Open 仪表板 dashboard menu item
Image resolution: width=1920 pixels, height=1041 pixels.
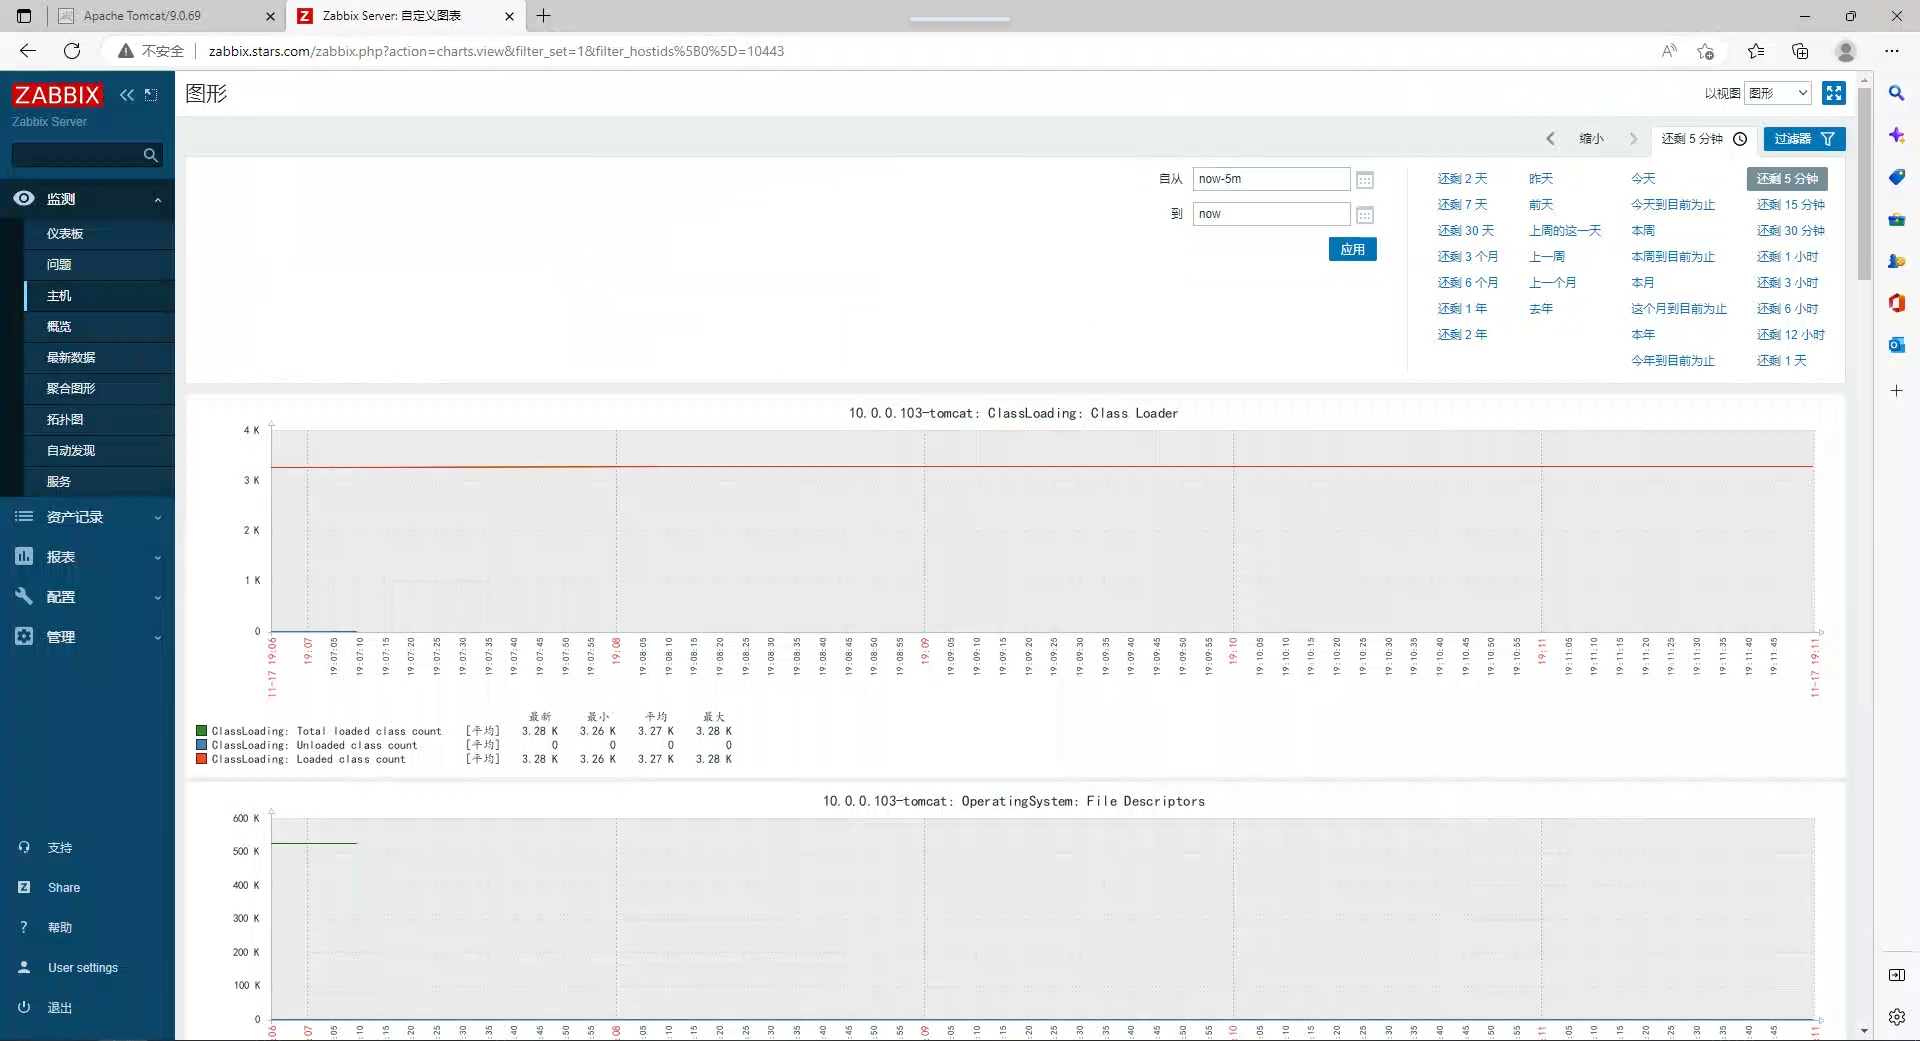point(65,234)
